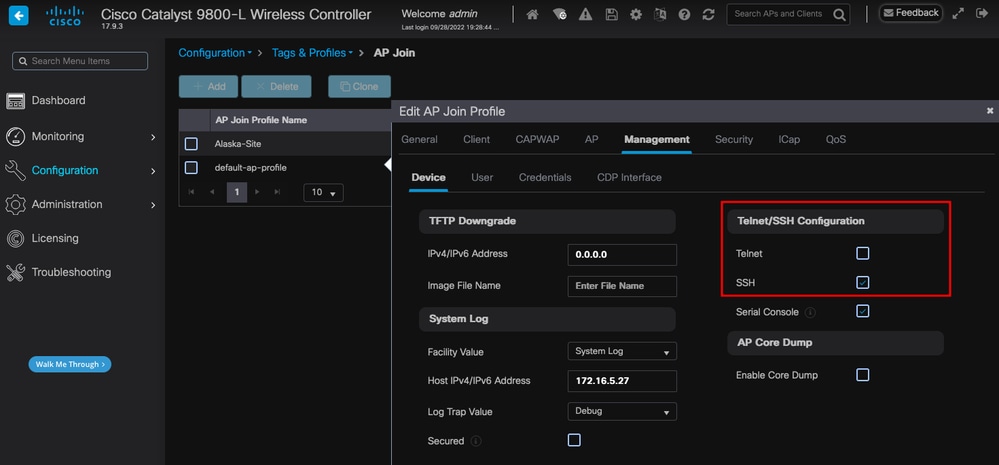Switch to the Client tab

477,140
